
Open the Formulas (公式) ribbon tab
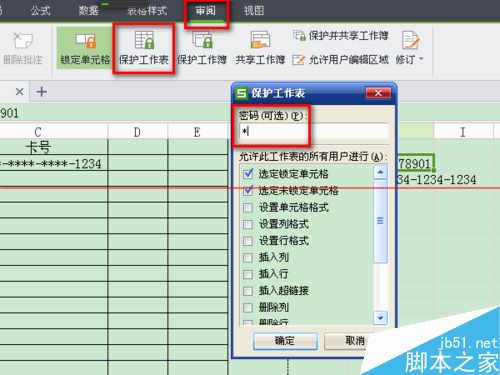pos(40,11)
